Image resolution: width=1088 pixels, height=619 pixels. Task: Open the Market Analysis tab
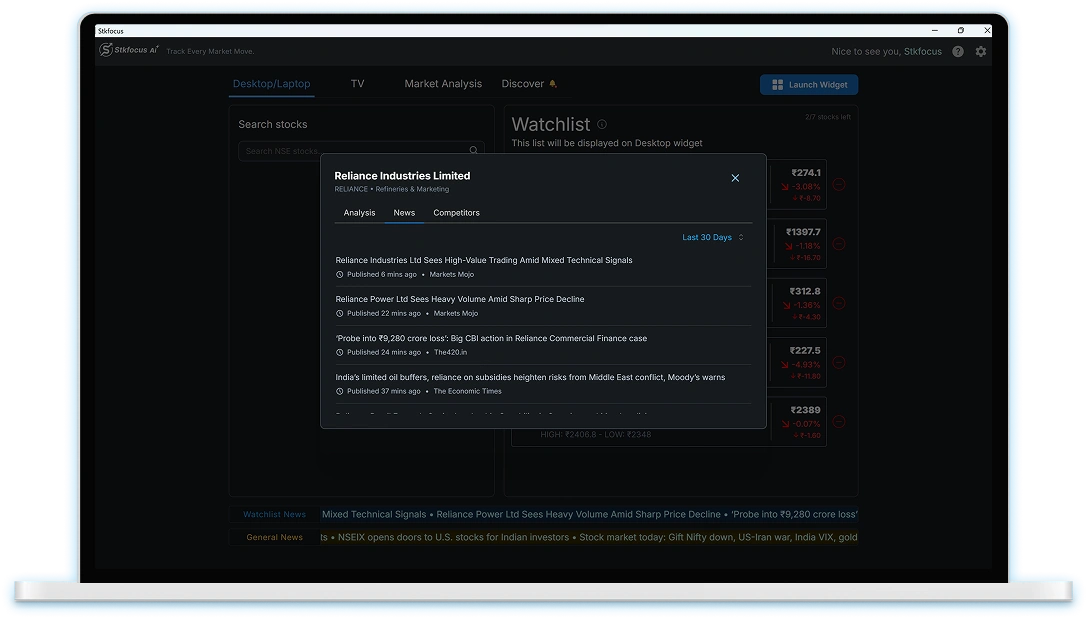443,84
